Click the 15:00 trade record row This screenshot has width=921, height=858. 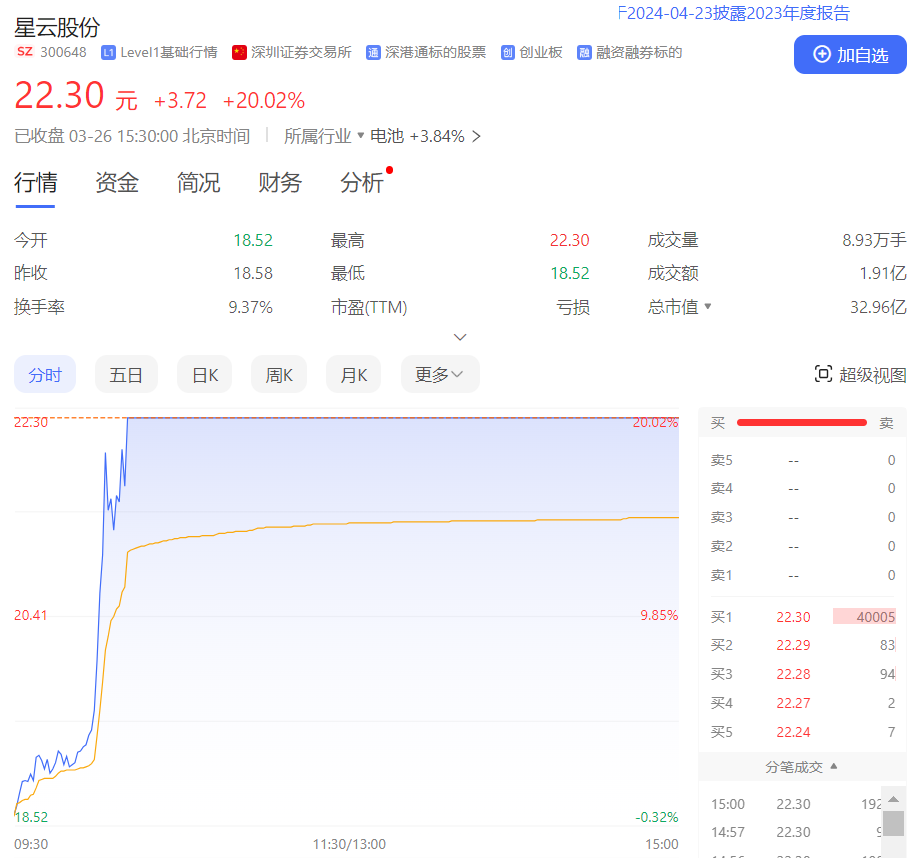pos(796,804)
